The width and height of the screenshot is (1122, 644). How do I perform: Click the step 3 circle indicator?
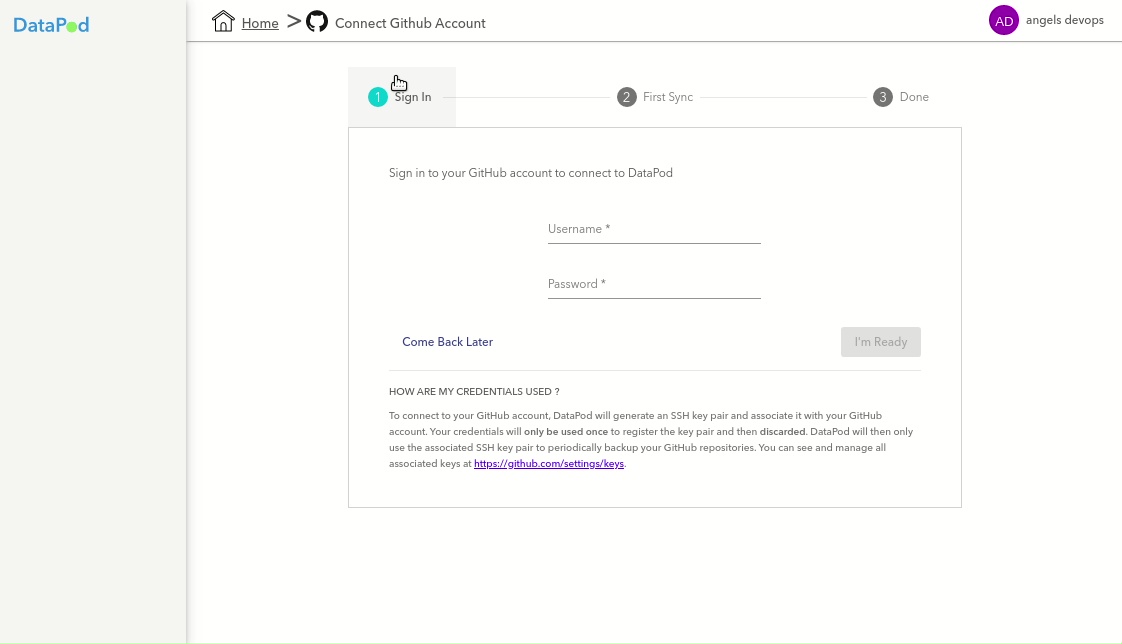click(x=882, y=97)
